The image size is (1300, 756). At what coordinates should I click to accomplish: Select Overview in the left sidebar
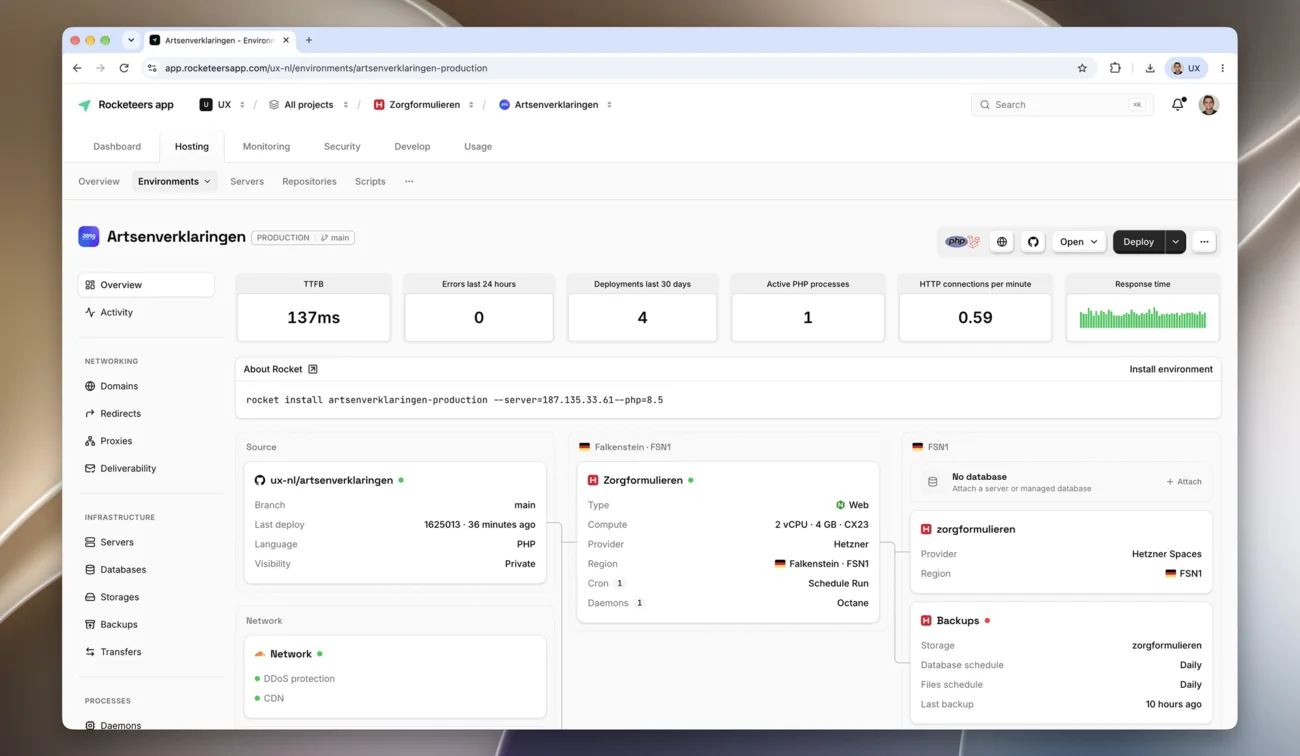(146, 285)
